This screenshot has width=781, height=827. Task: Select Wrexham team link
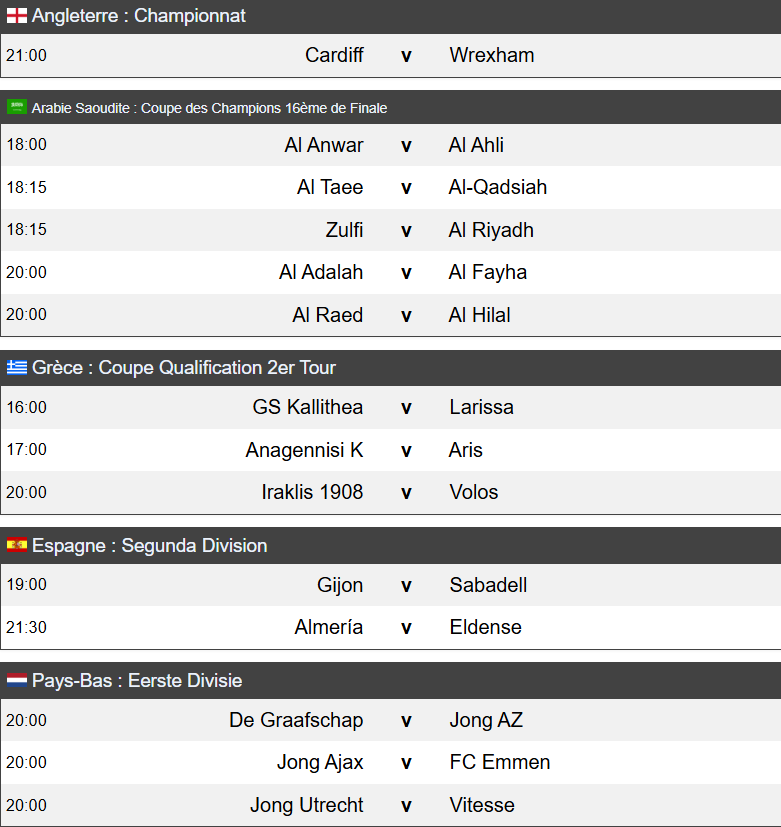[x=491, y=55]
